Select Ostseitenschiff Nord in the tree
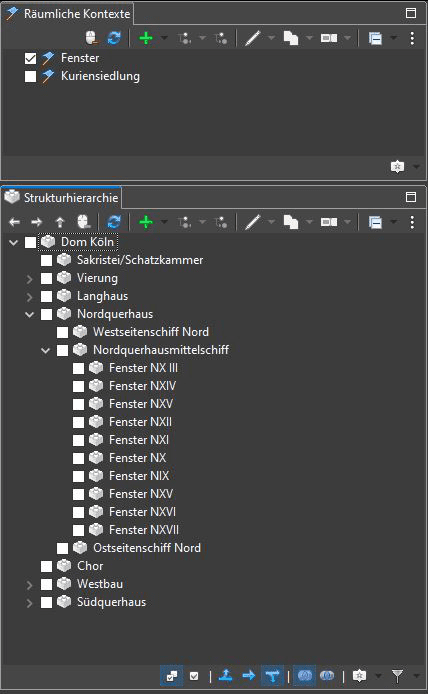Viewport: 428px width, 694px height. pyautogui.click(x=147, y=547)
